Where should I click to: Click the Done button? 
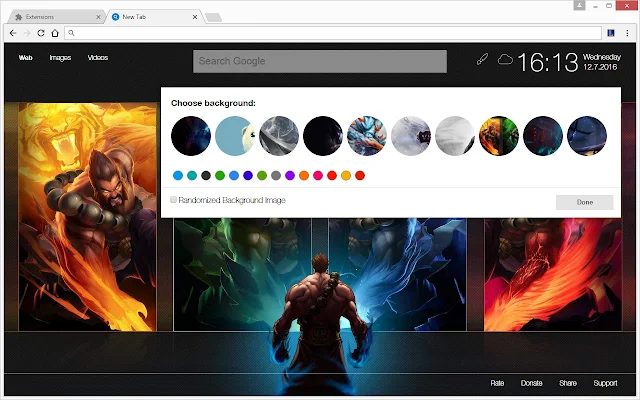(584, 202)
